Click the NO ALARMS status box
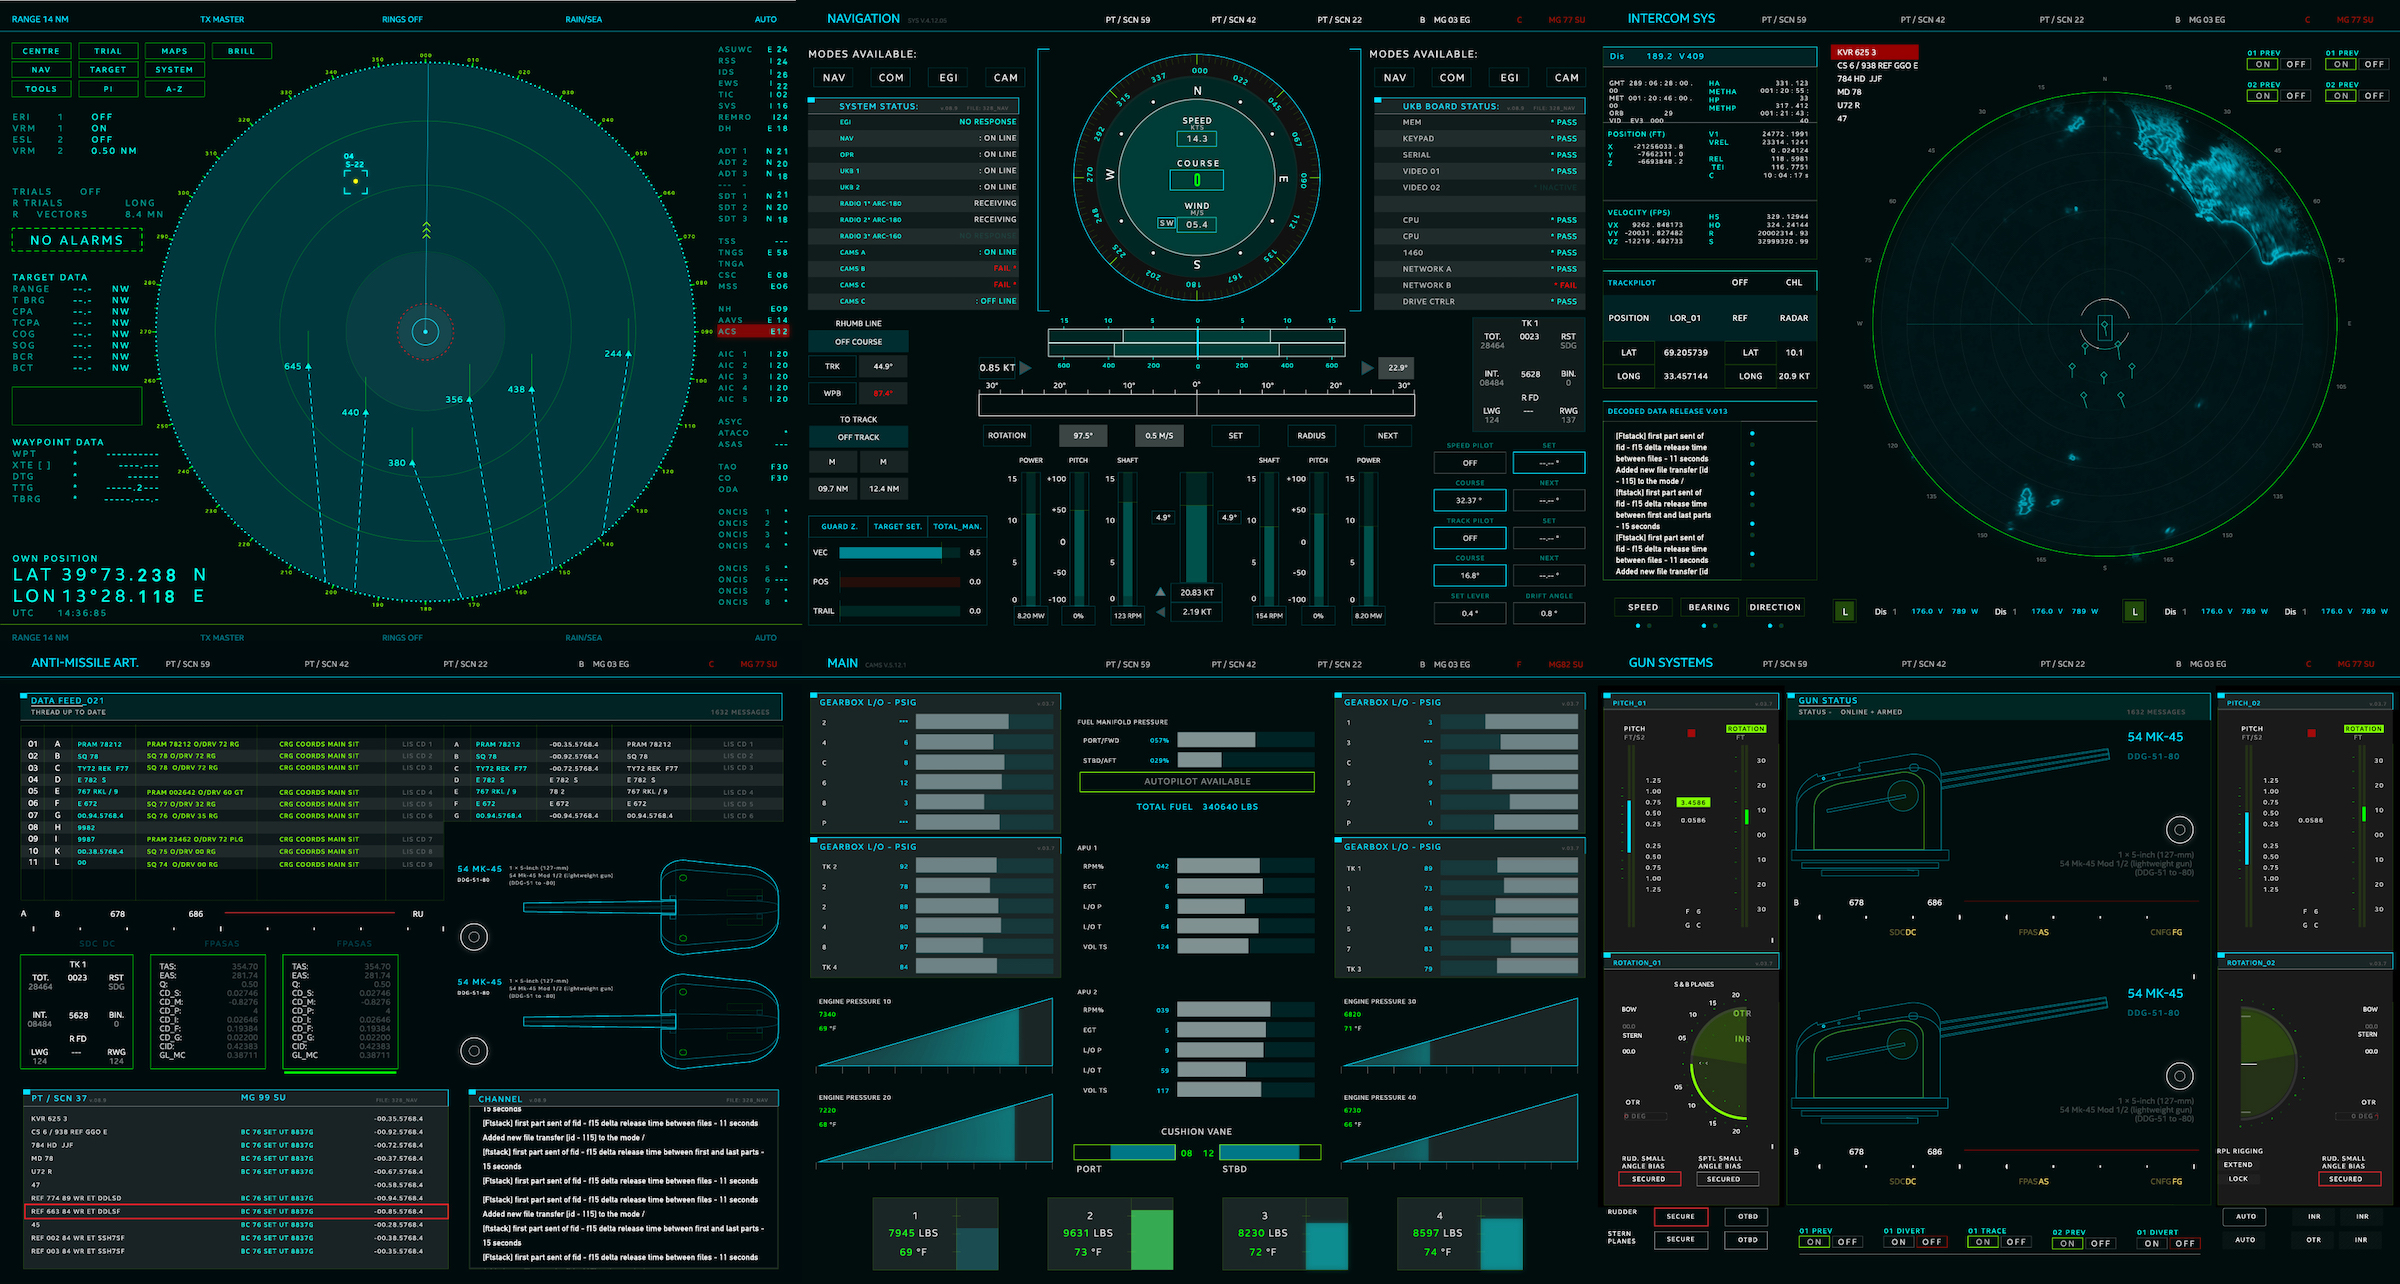Viewport: 2400px width, 1284px height. point(77,240)
